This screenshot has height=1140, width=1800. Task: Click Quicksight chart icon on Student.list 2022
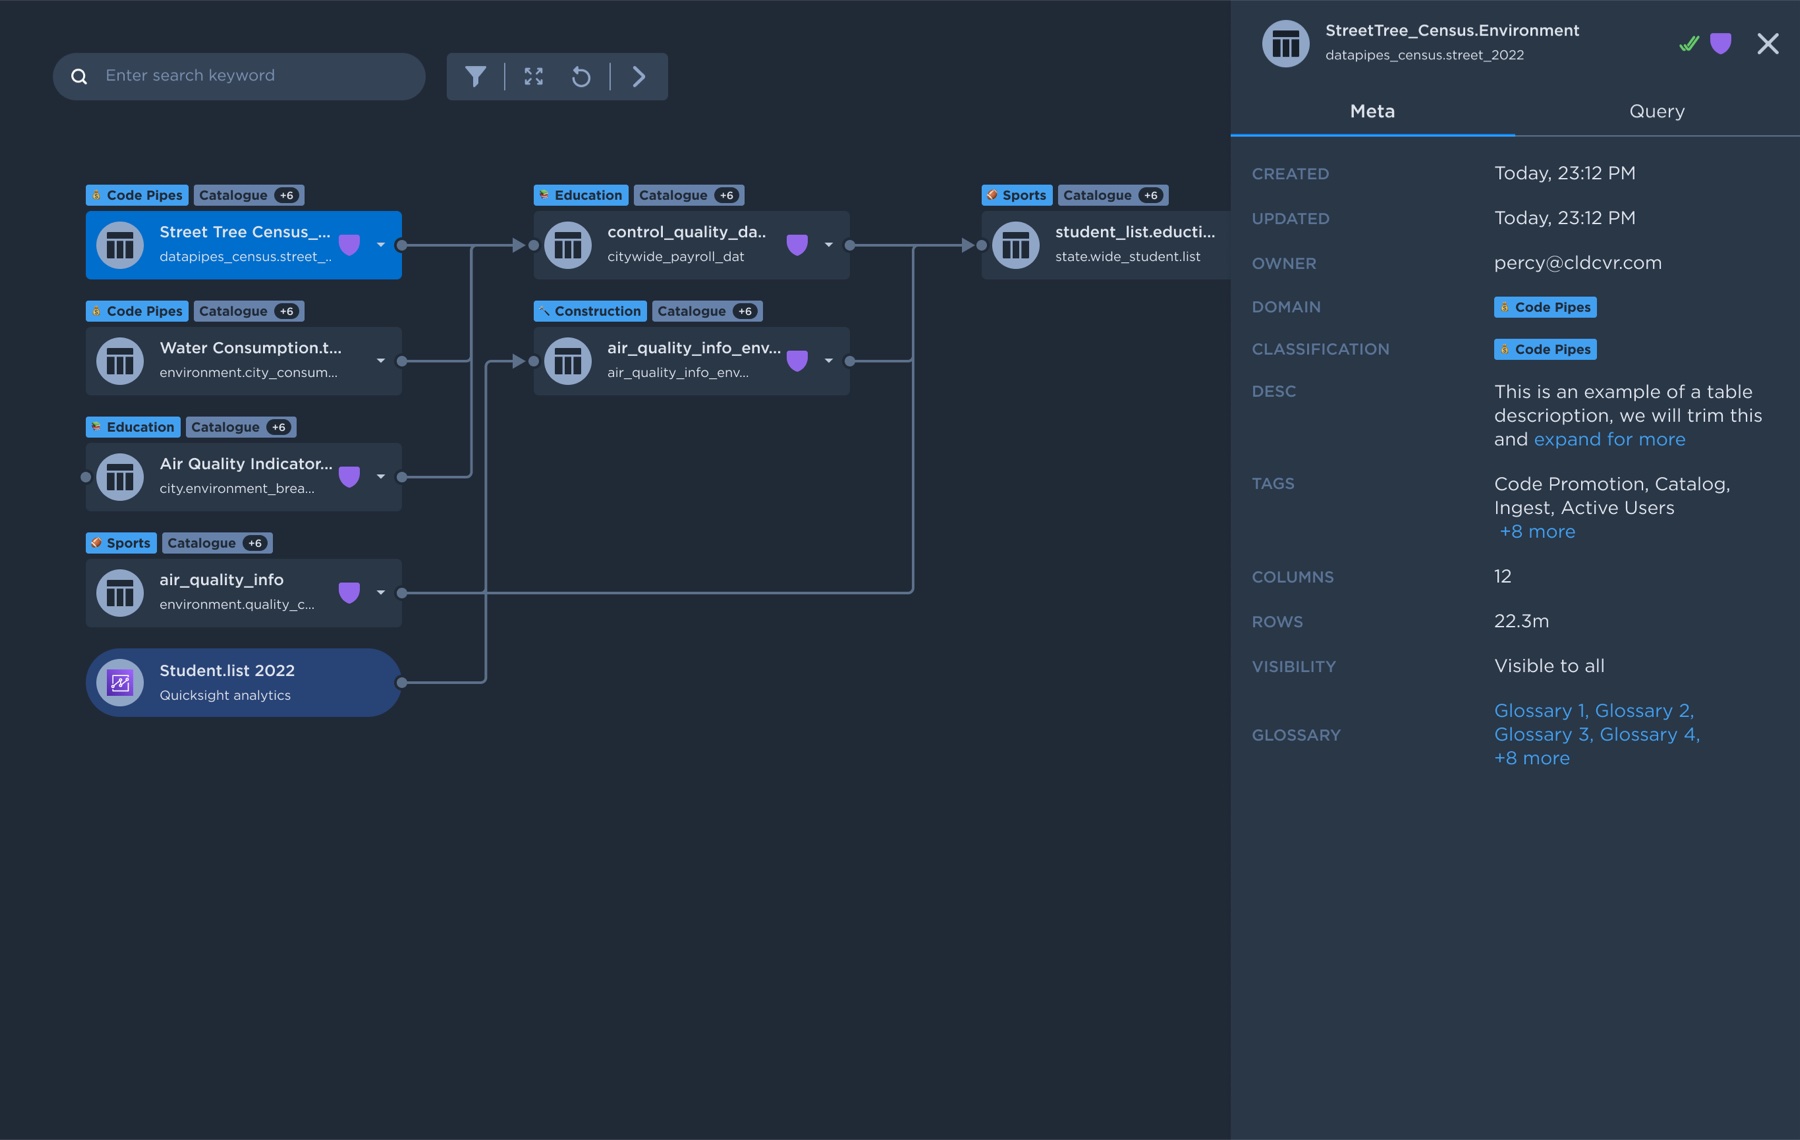[x=120, y=683]
